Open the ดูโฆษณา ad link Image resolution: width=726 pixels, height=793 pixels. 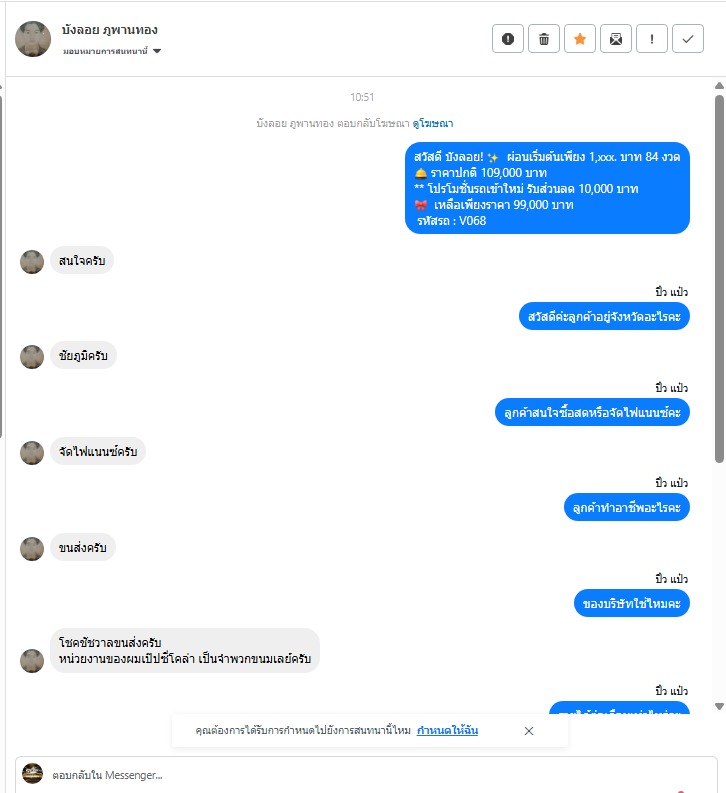[x=433, y=123]
